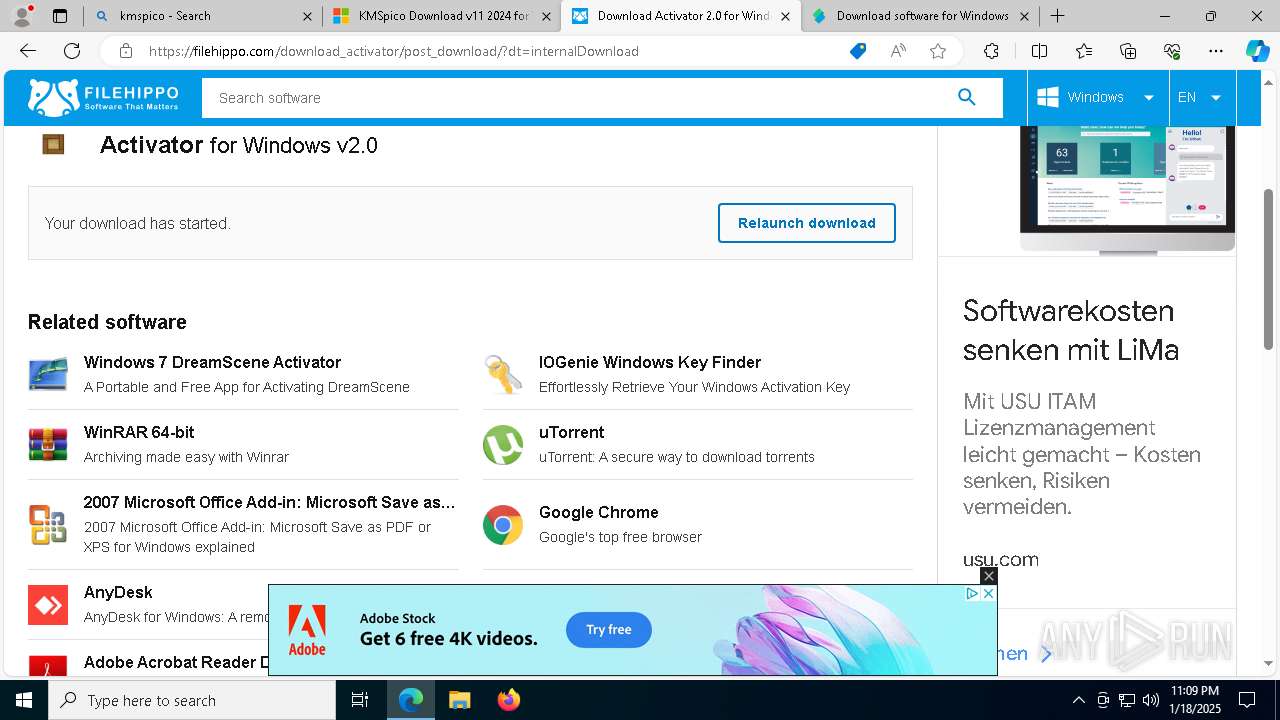
Task: Open the IOGenie Windows Key Finder link
Action: [650, 362]
